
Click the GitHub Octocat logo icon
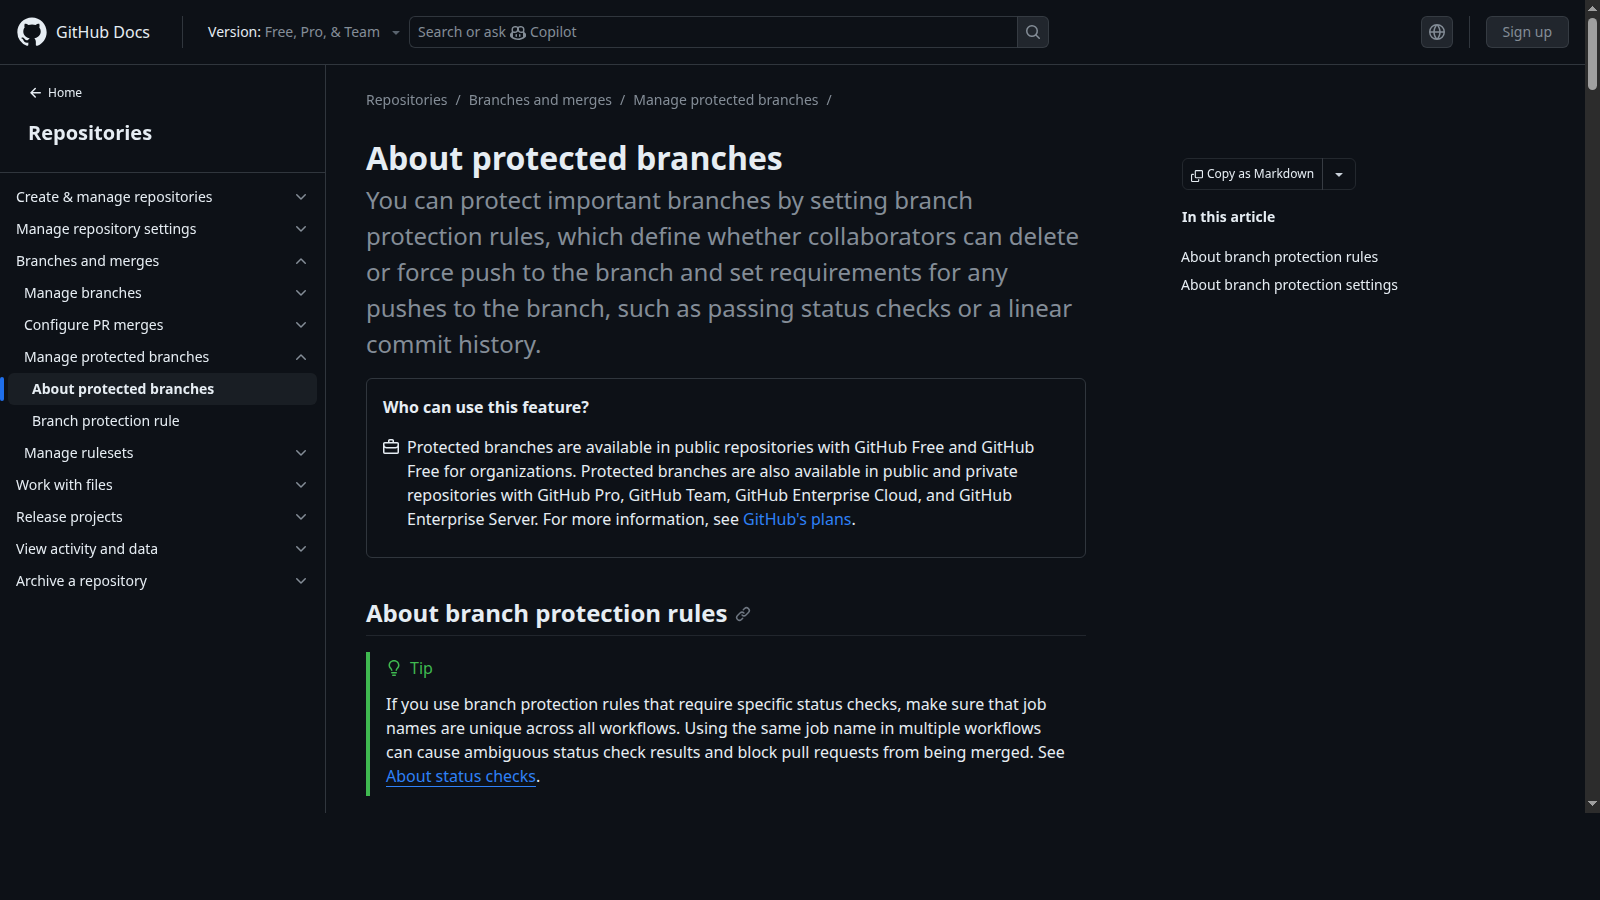[x=32, y=32]
